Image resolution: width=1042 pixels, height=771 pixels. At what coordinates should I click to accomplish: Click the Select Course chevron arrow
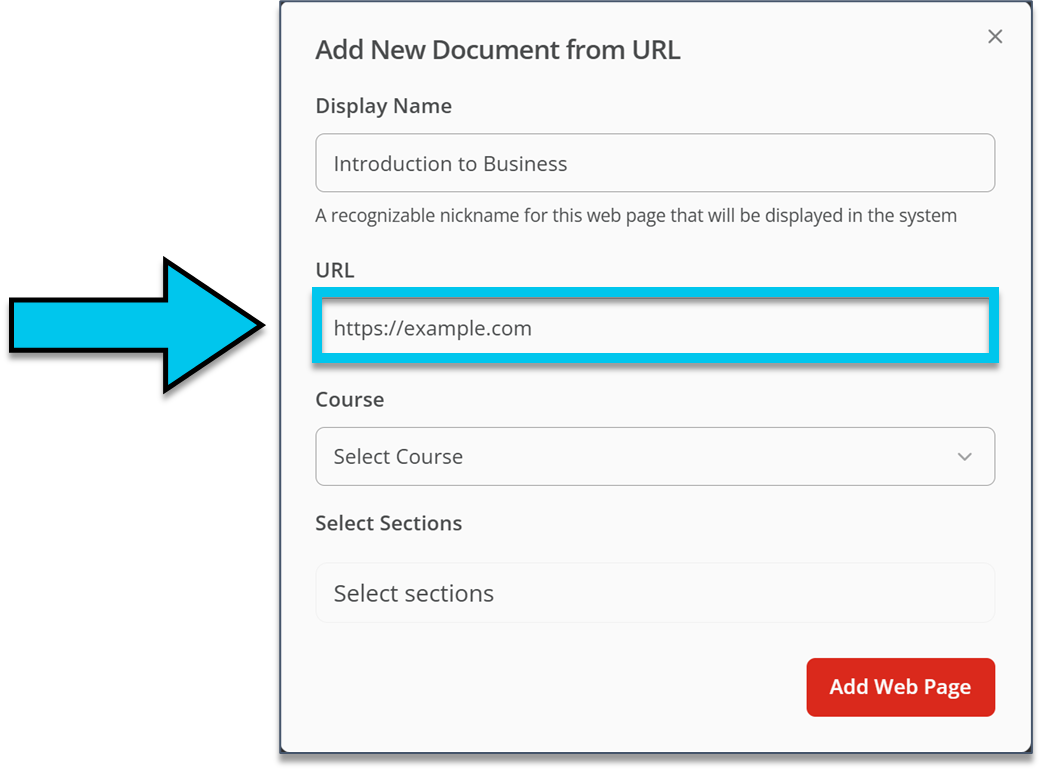[964, 457]
